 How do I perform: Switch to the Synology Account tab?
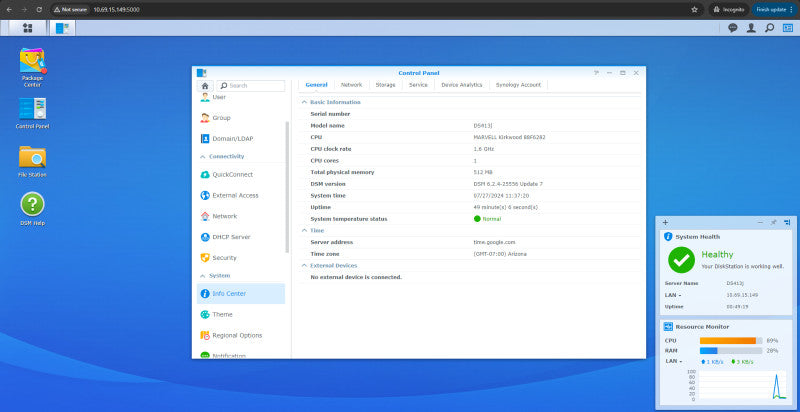pyautogui.click(x=518, y=85)
